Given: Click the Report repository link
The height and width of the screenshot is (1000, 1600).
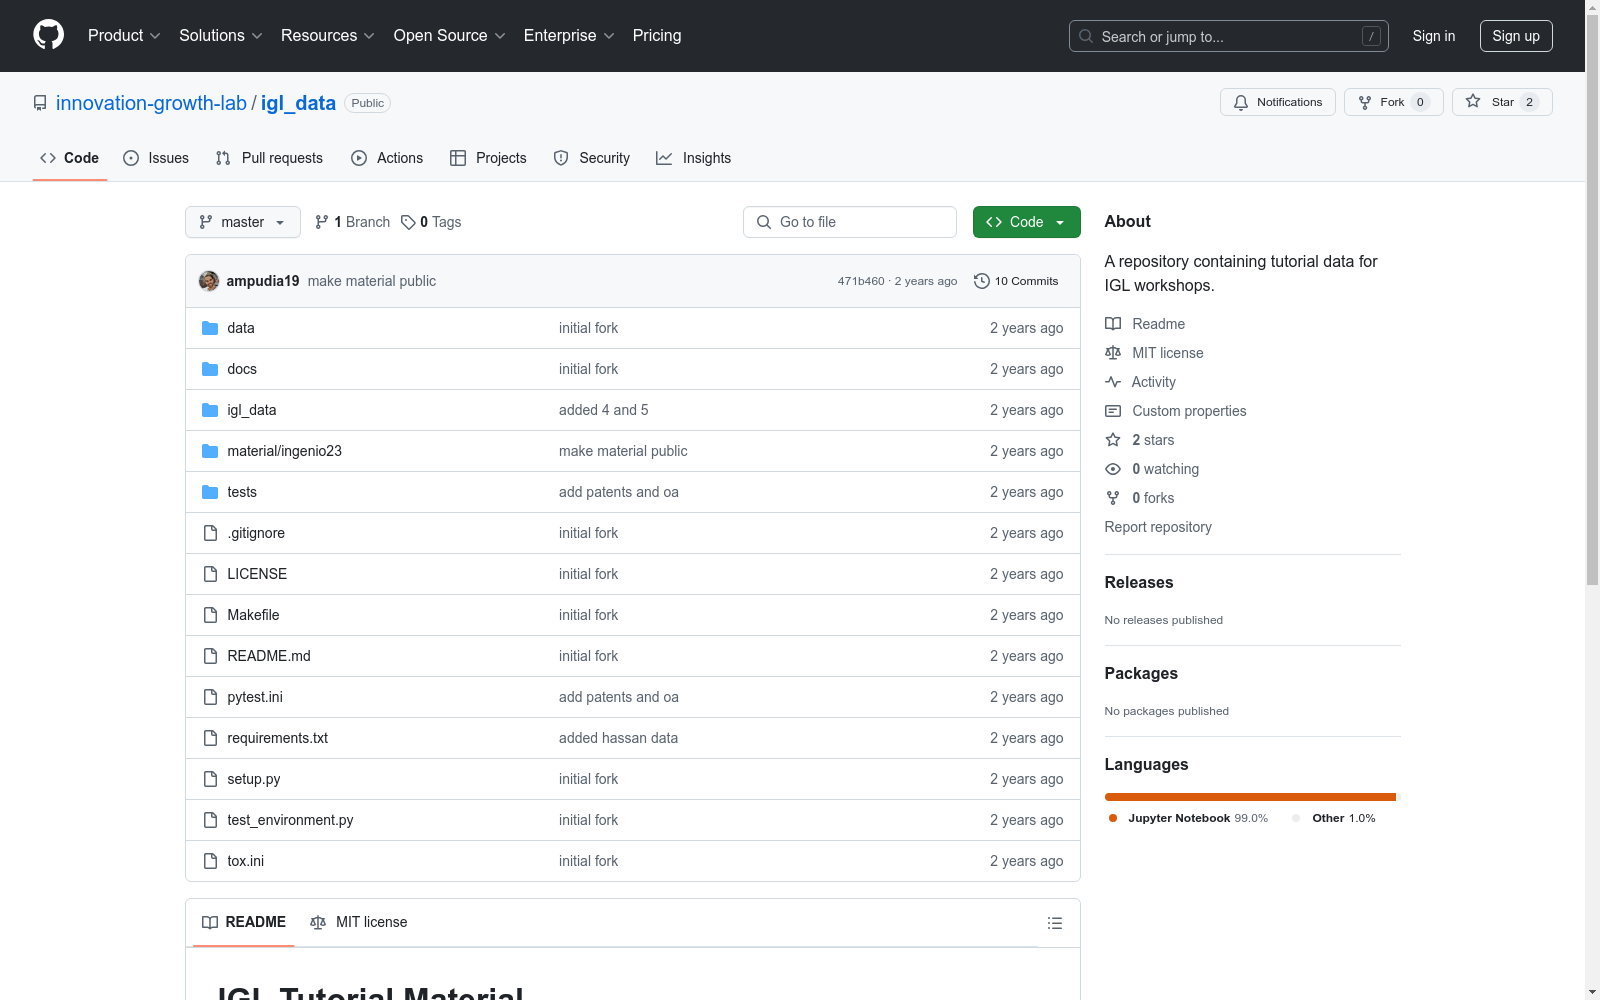Looking at the screenshot, I should coord(1158,527).
